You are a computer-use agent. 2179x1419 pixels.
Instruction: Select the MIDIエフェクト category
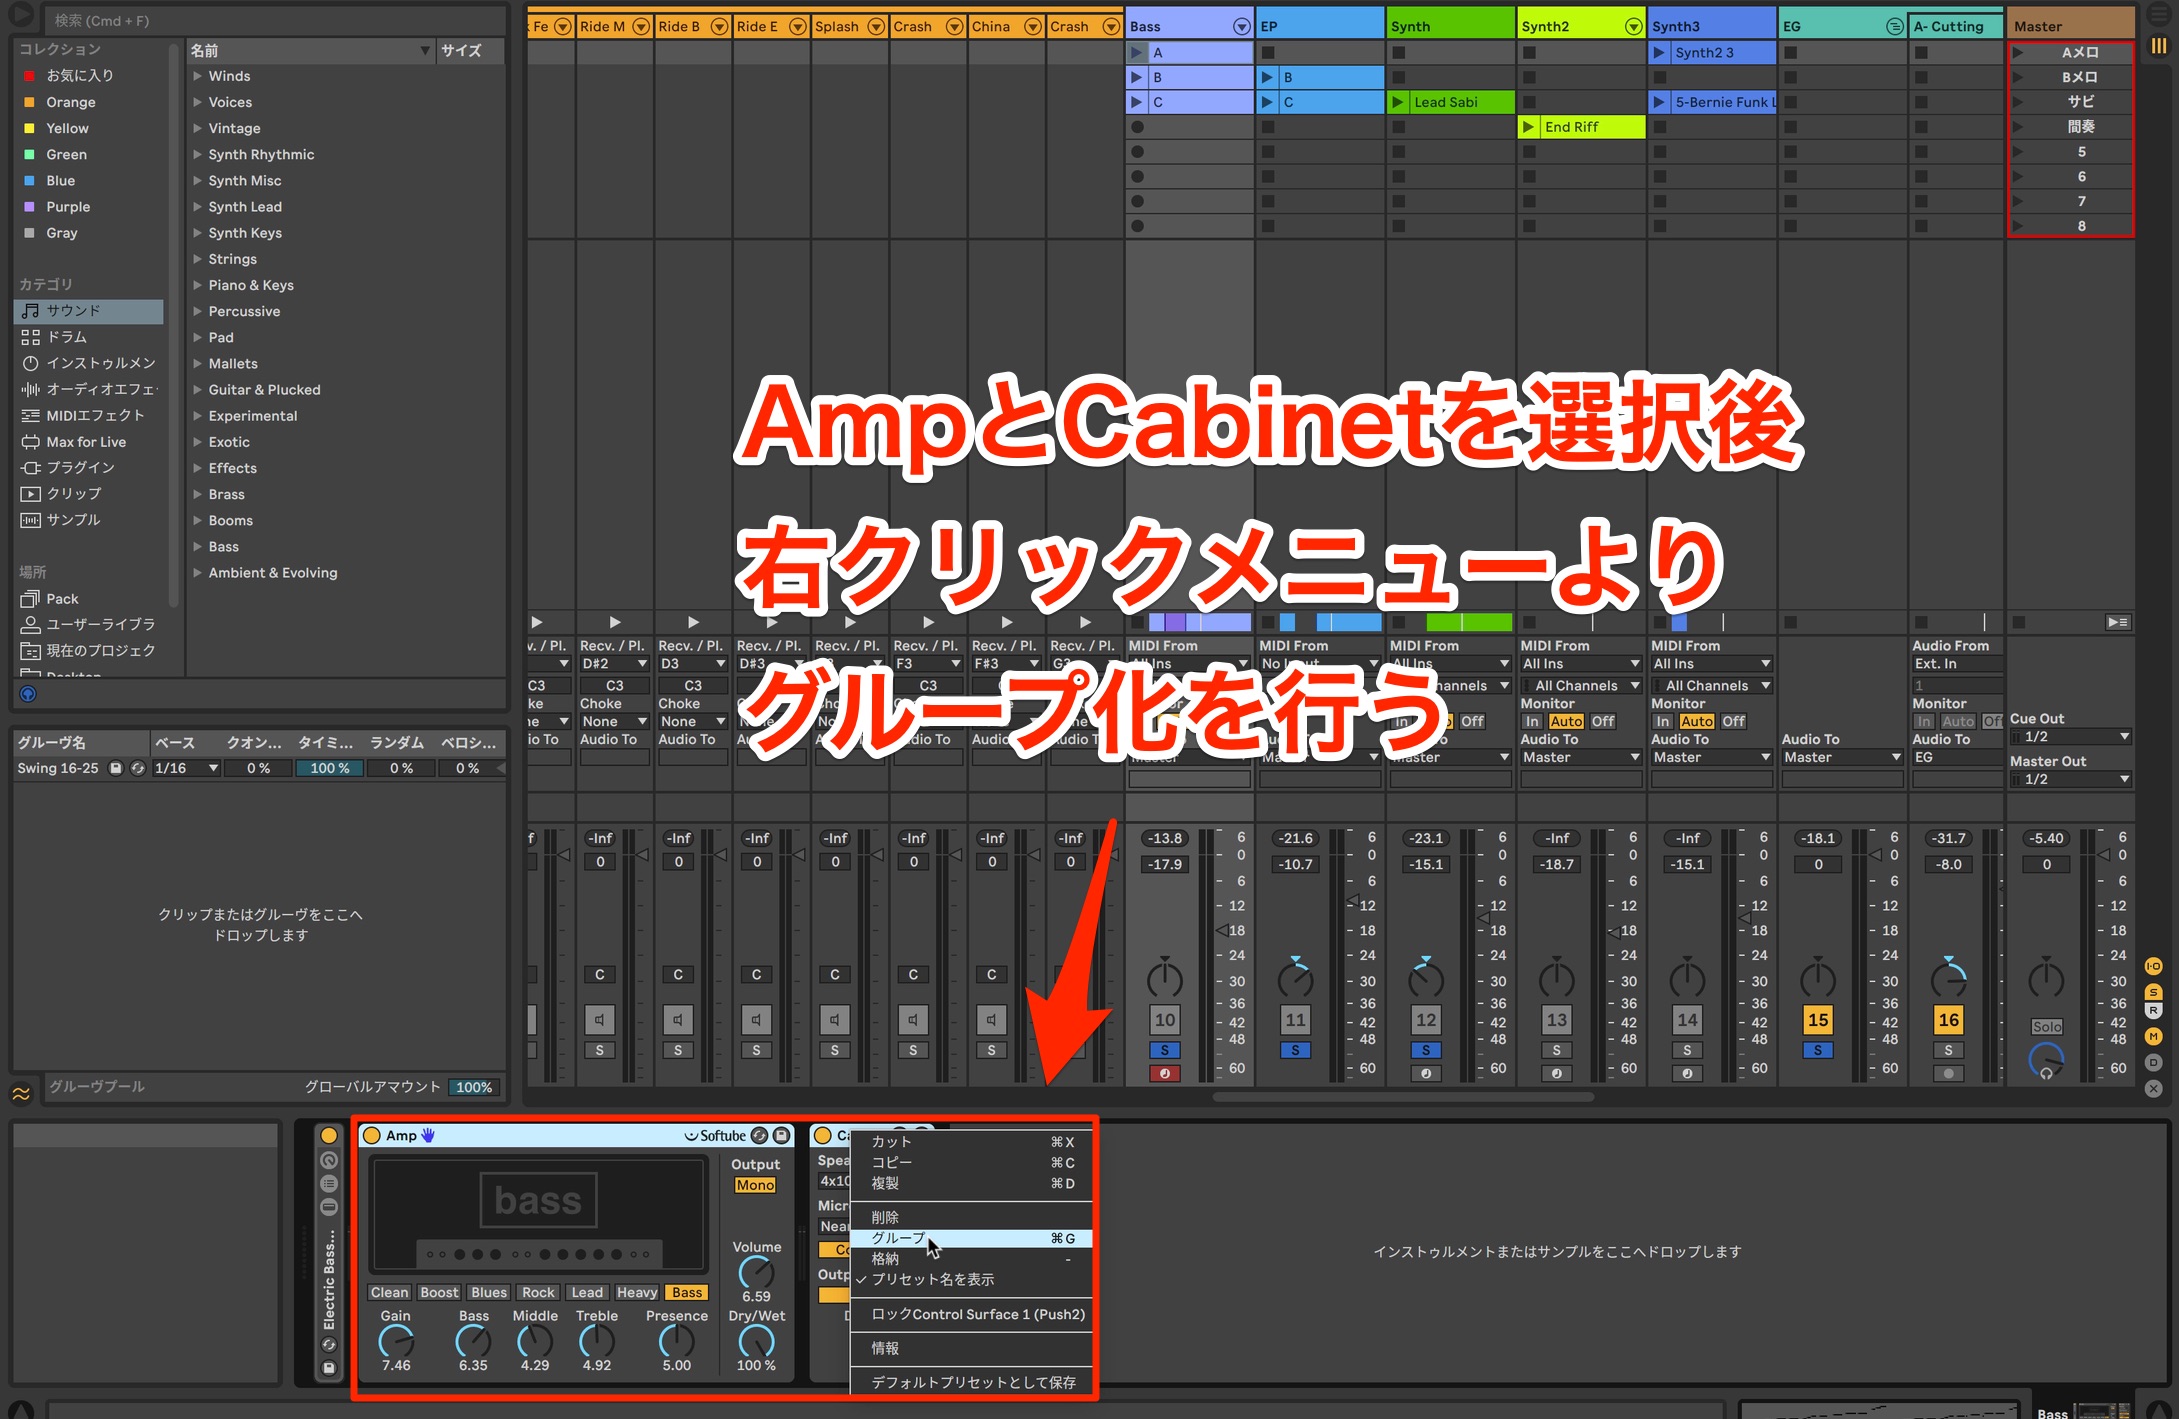(88, 415)
